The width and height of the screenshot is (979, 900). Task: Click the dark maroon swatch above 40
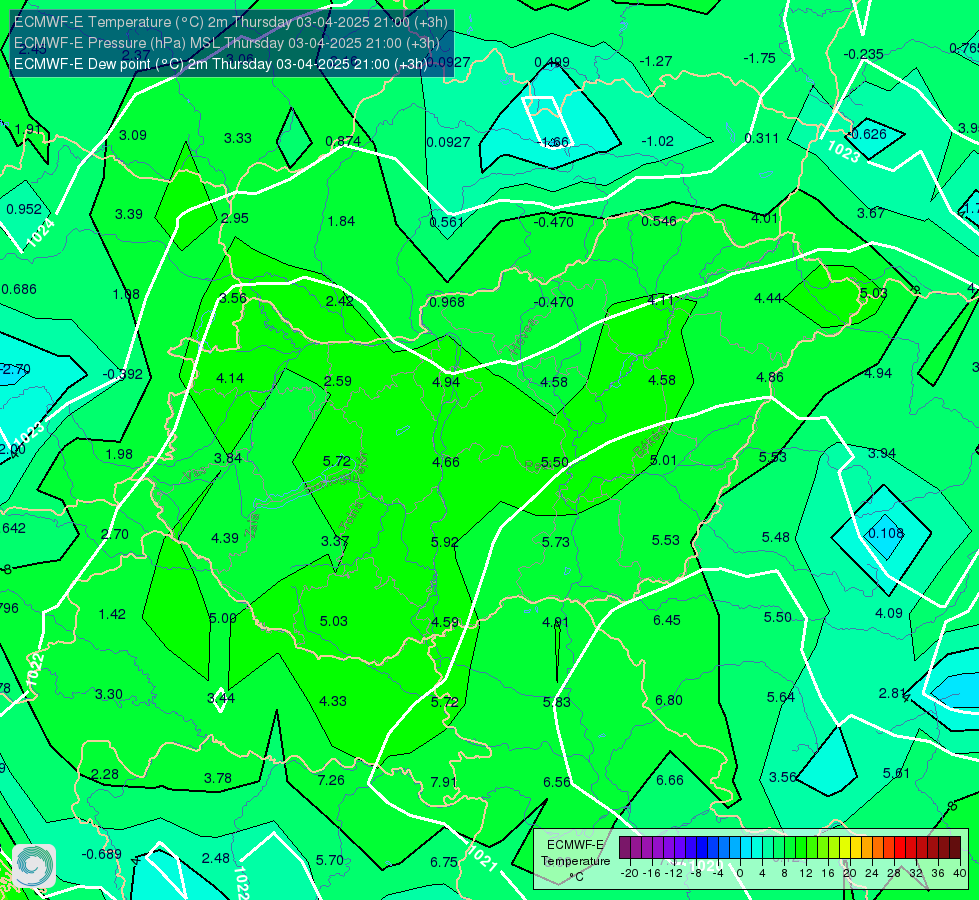click(x=955, y=848)
